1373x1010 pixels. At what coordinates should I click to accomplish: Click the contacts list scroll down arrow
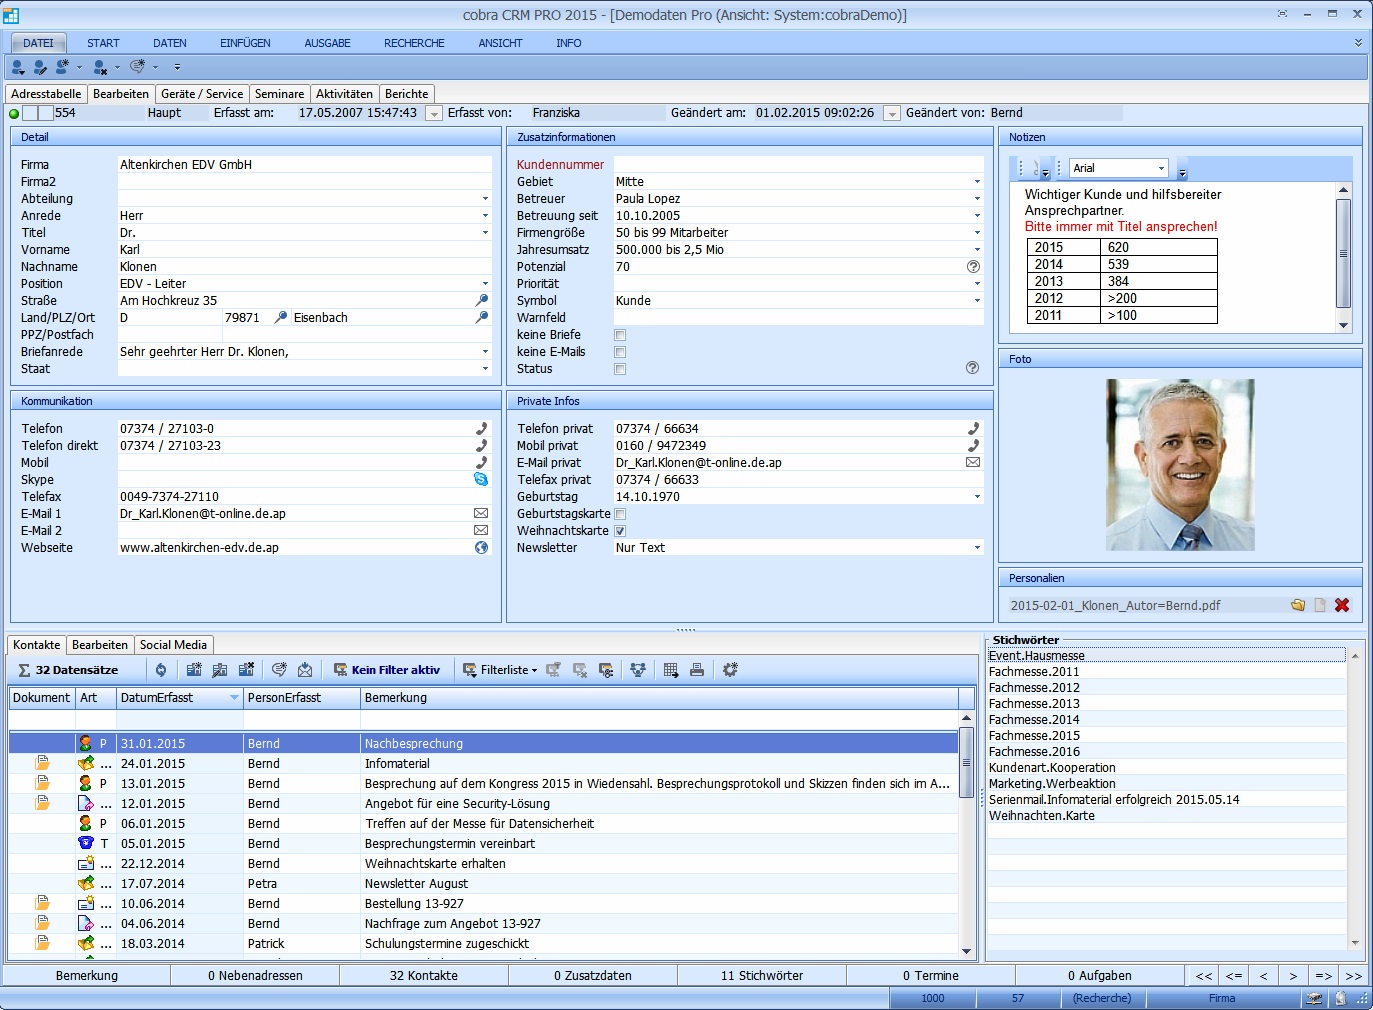966,951
